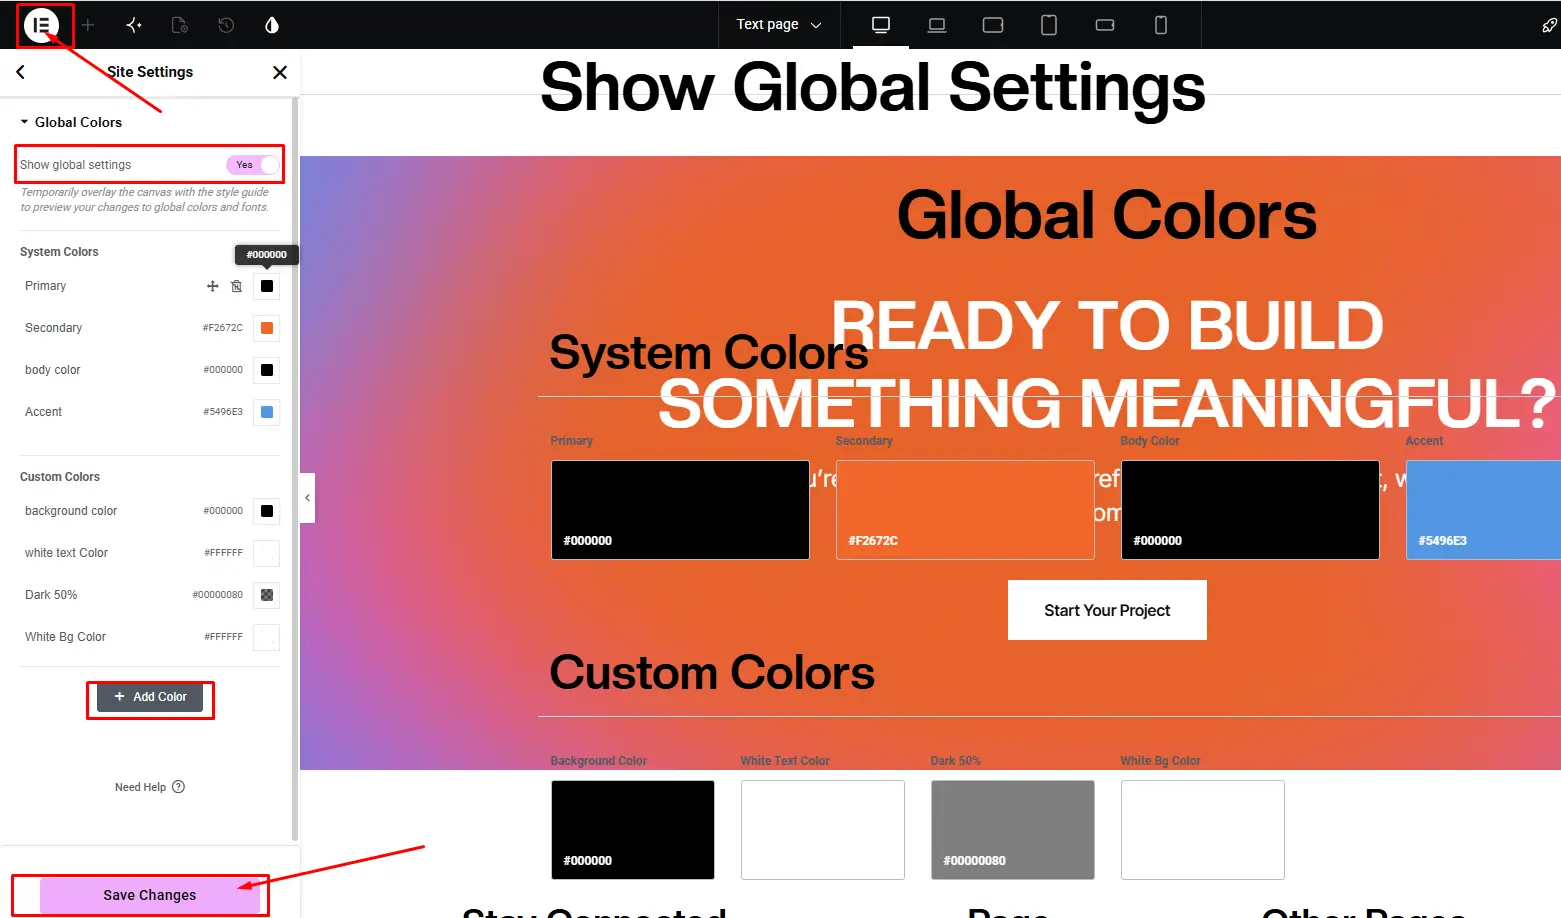
Task: Open the Secondary color swatch picker
Action: point(267,328)
